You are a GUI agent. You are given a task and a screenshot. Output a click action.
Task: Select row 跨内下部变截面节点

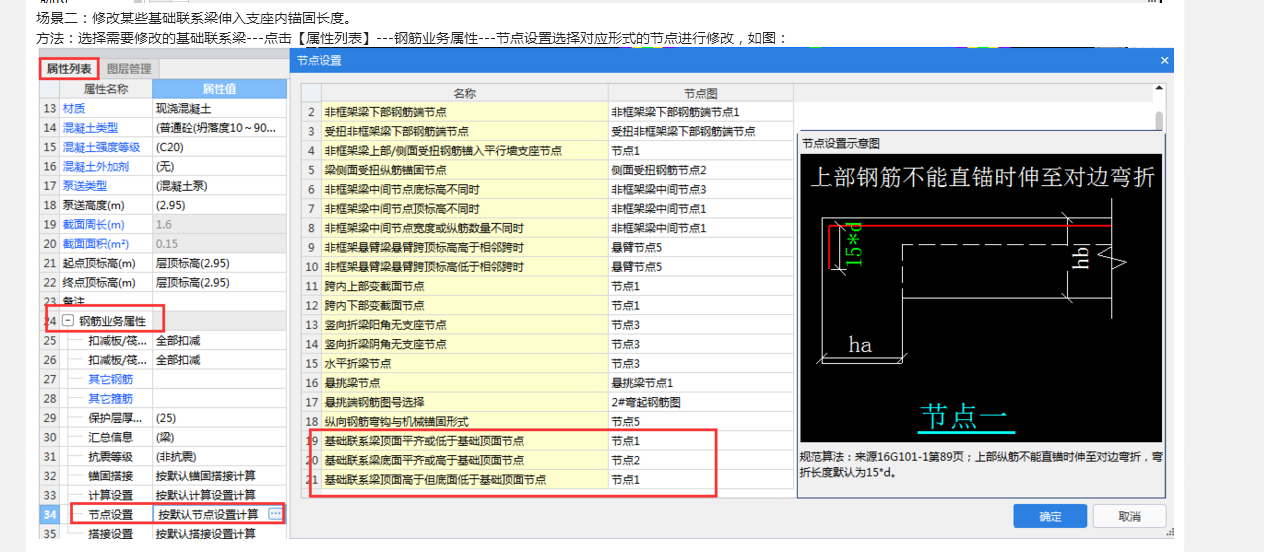click(548, 305)
